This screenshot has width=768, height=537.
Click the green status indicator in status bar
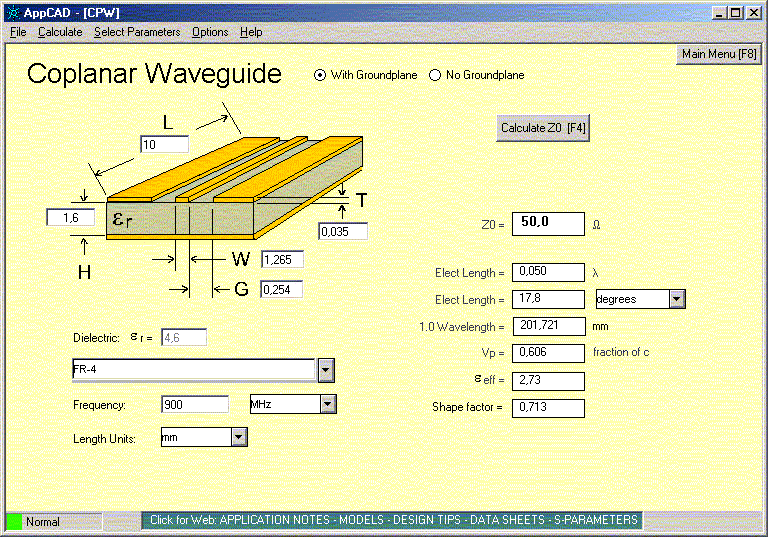point(14,522)
